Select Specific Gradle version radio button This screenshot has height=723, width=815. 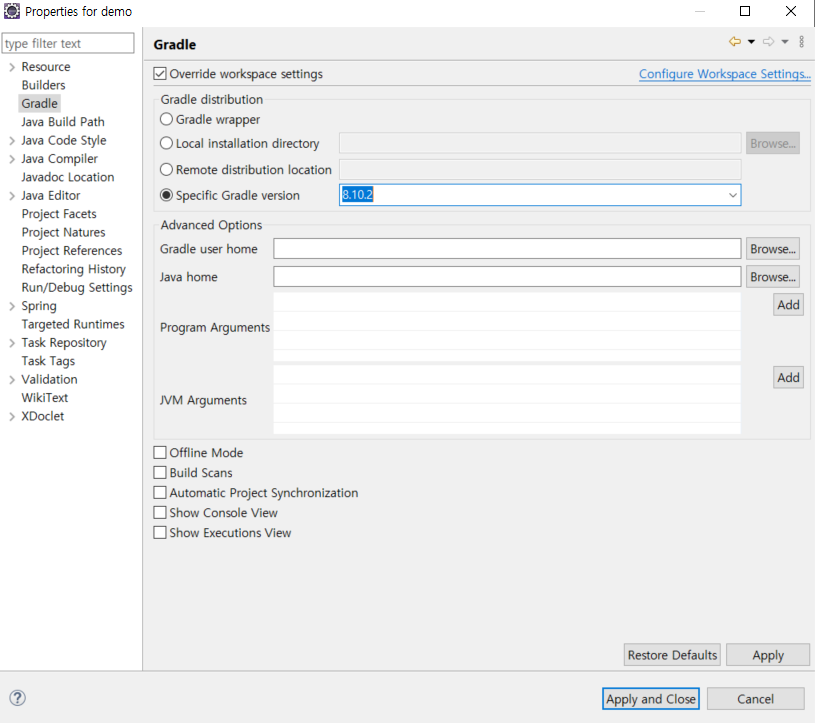point(166,195)
